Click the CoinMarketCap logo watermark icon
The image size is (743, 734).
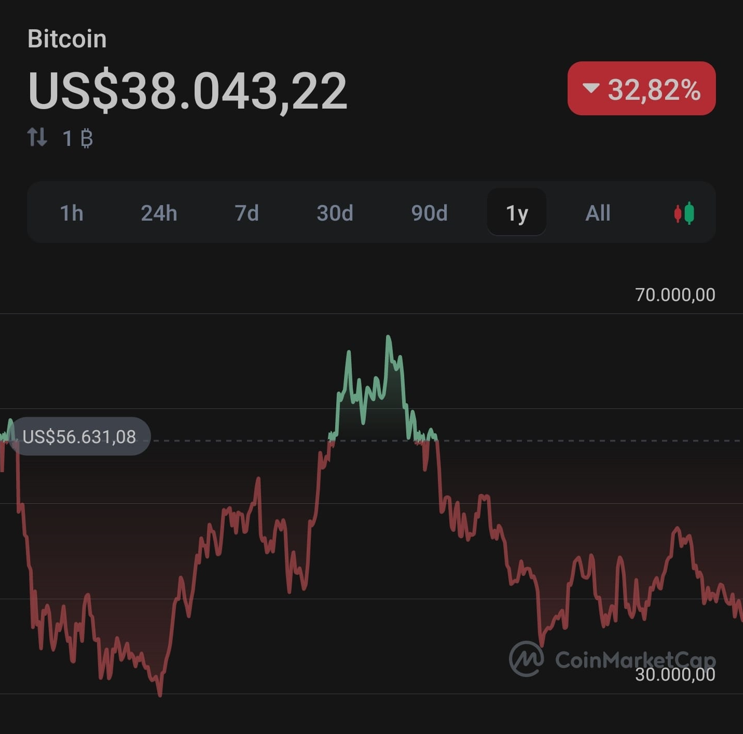tap(526, 659)
